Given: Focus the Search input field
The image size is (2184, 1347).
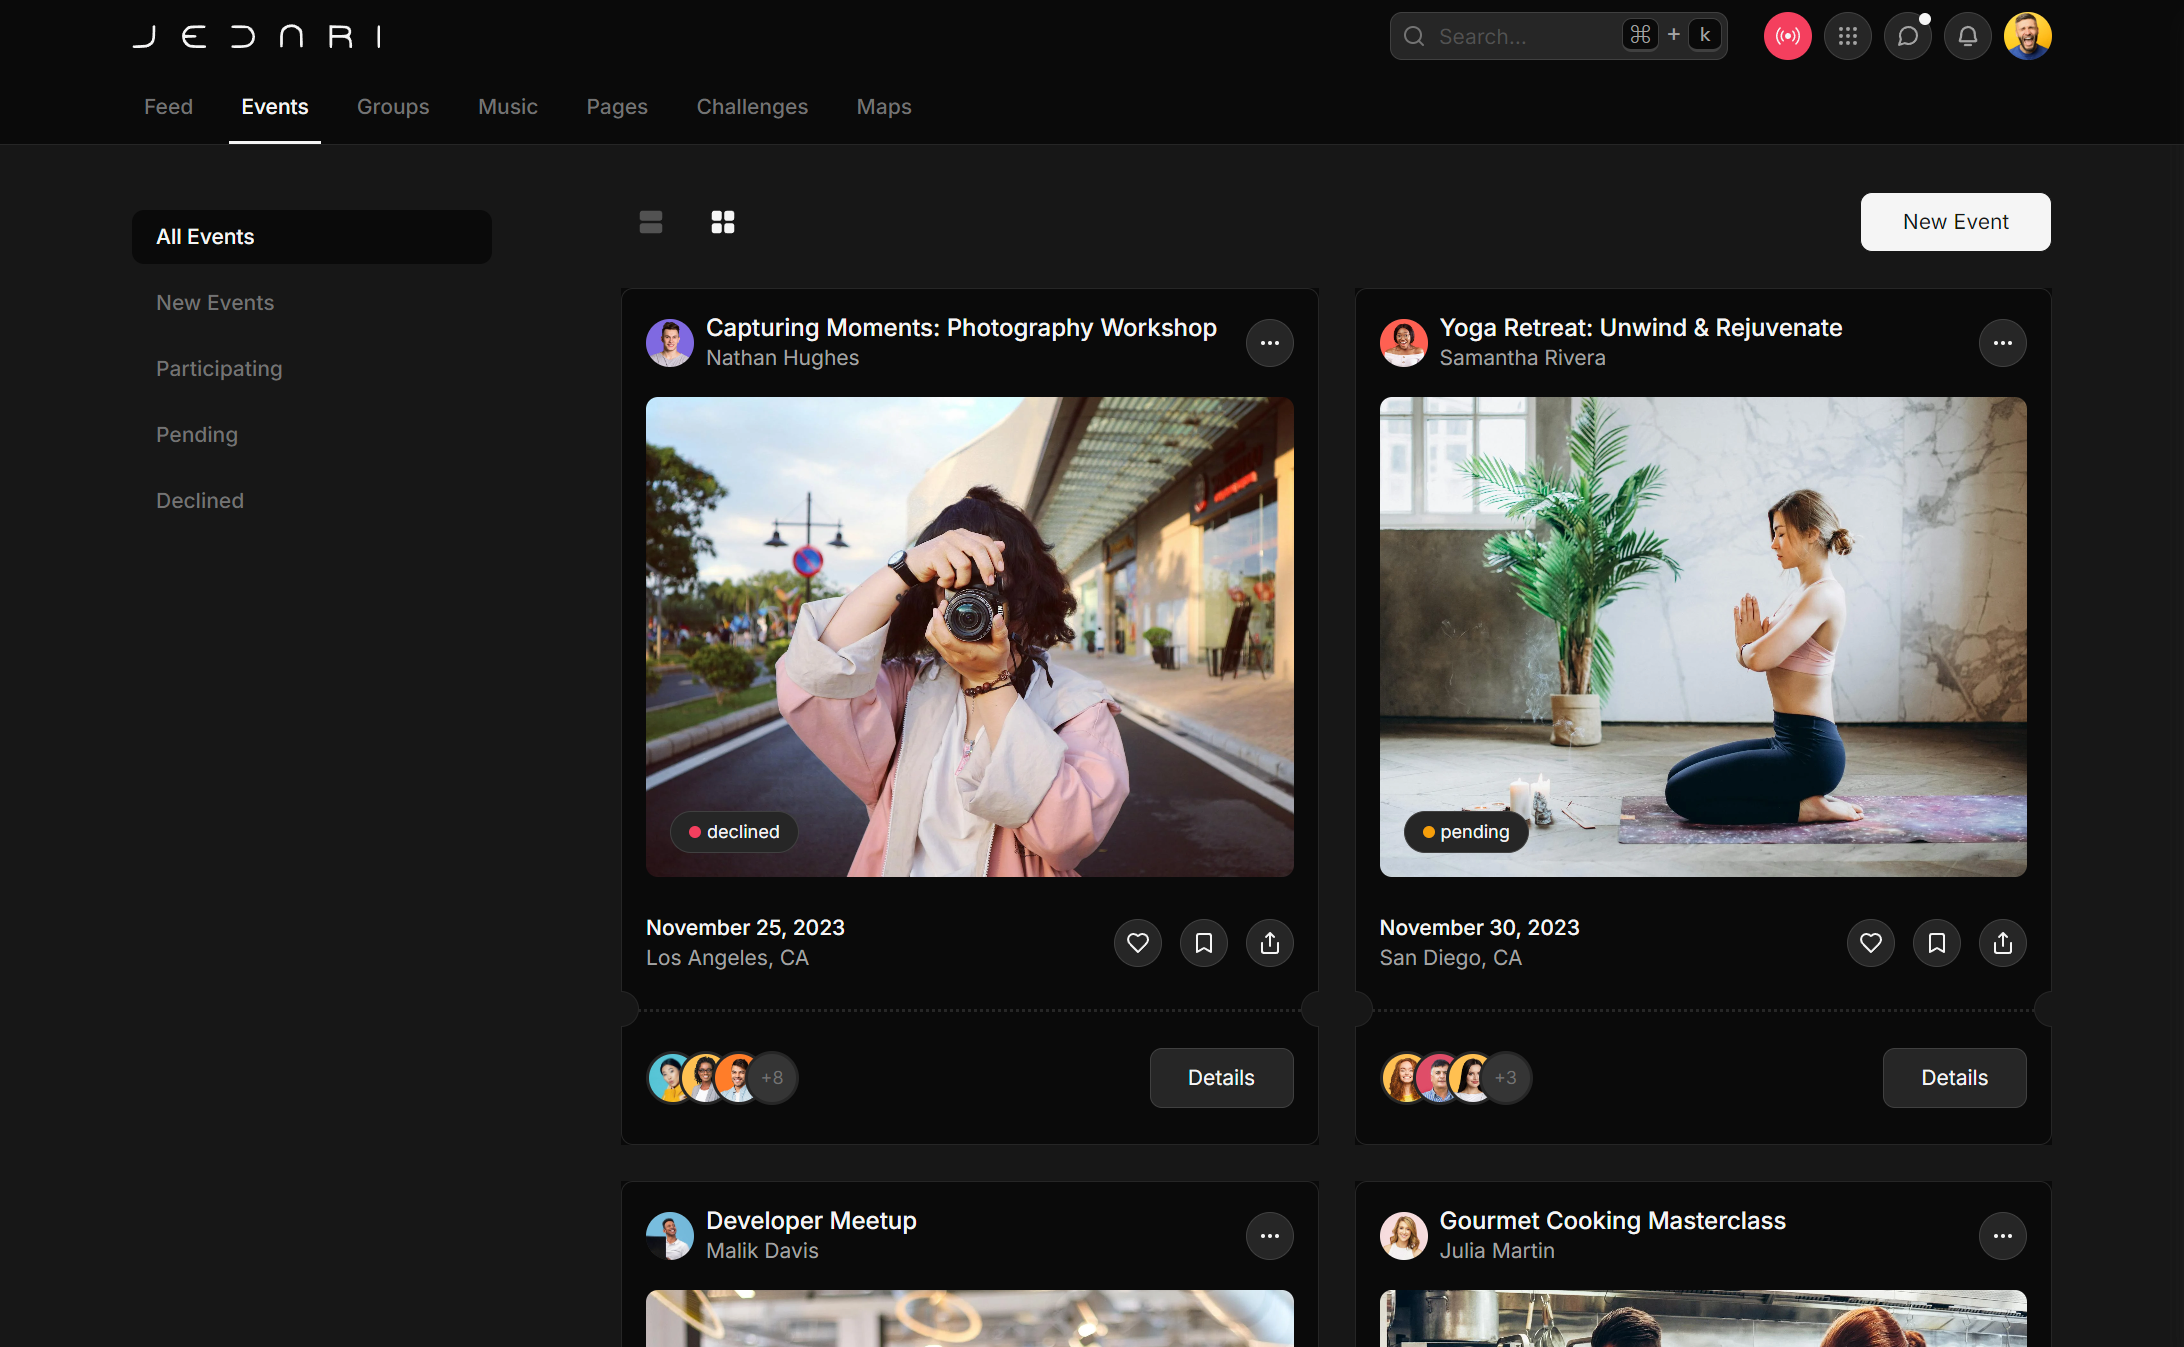Looking at the screenshot, I should [1558, 36].
